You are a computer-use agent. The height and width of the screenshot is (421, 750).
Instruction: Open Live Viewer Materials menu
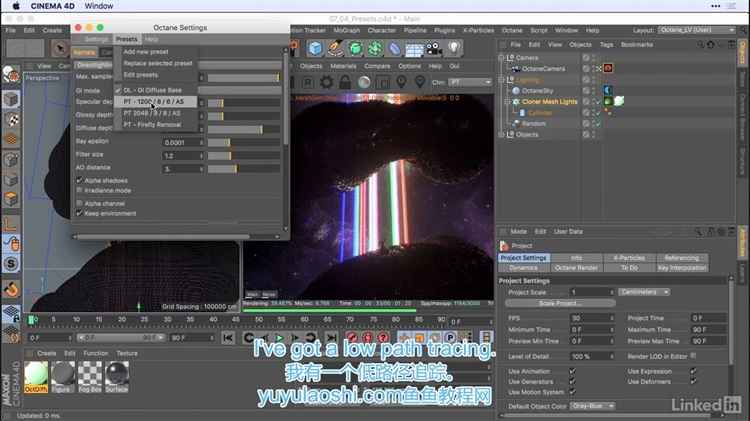coord(343,66)
